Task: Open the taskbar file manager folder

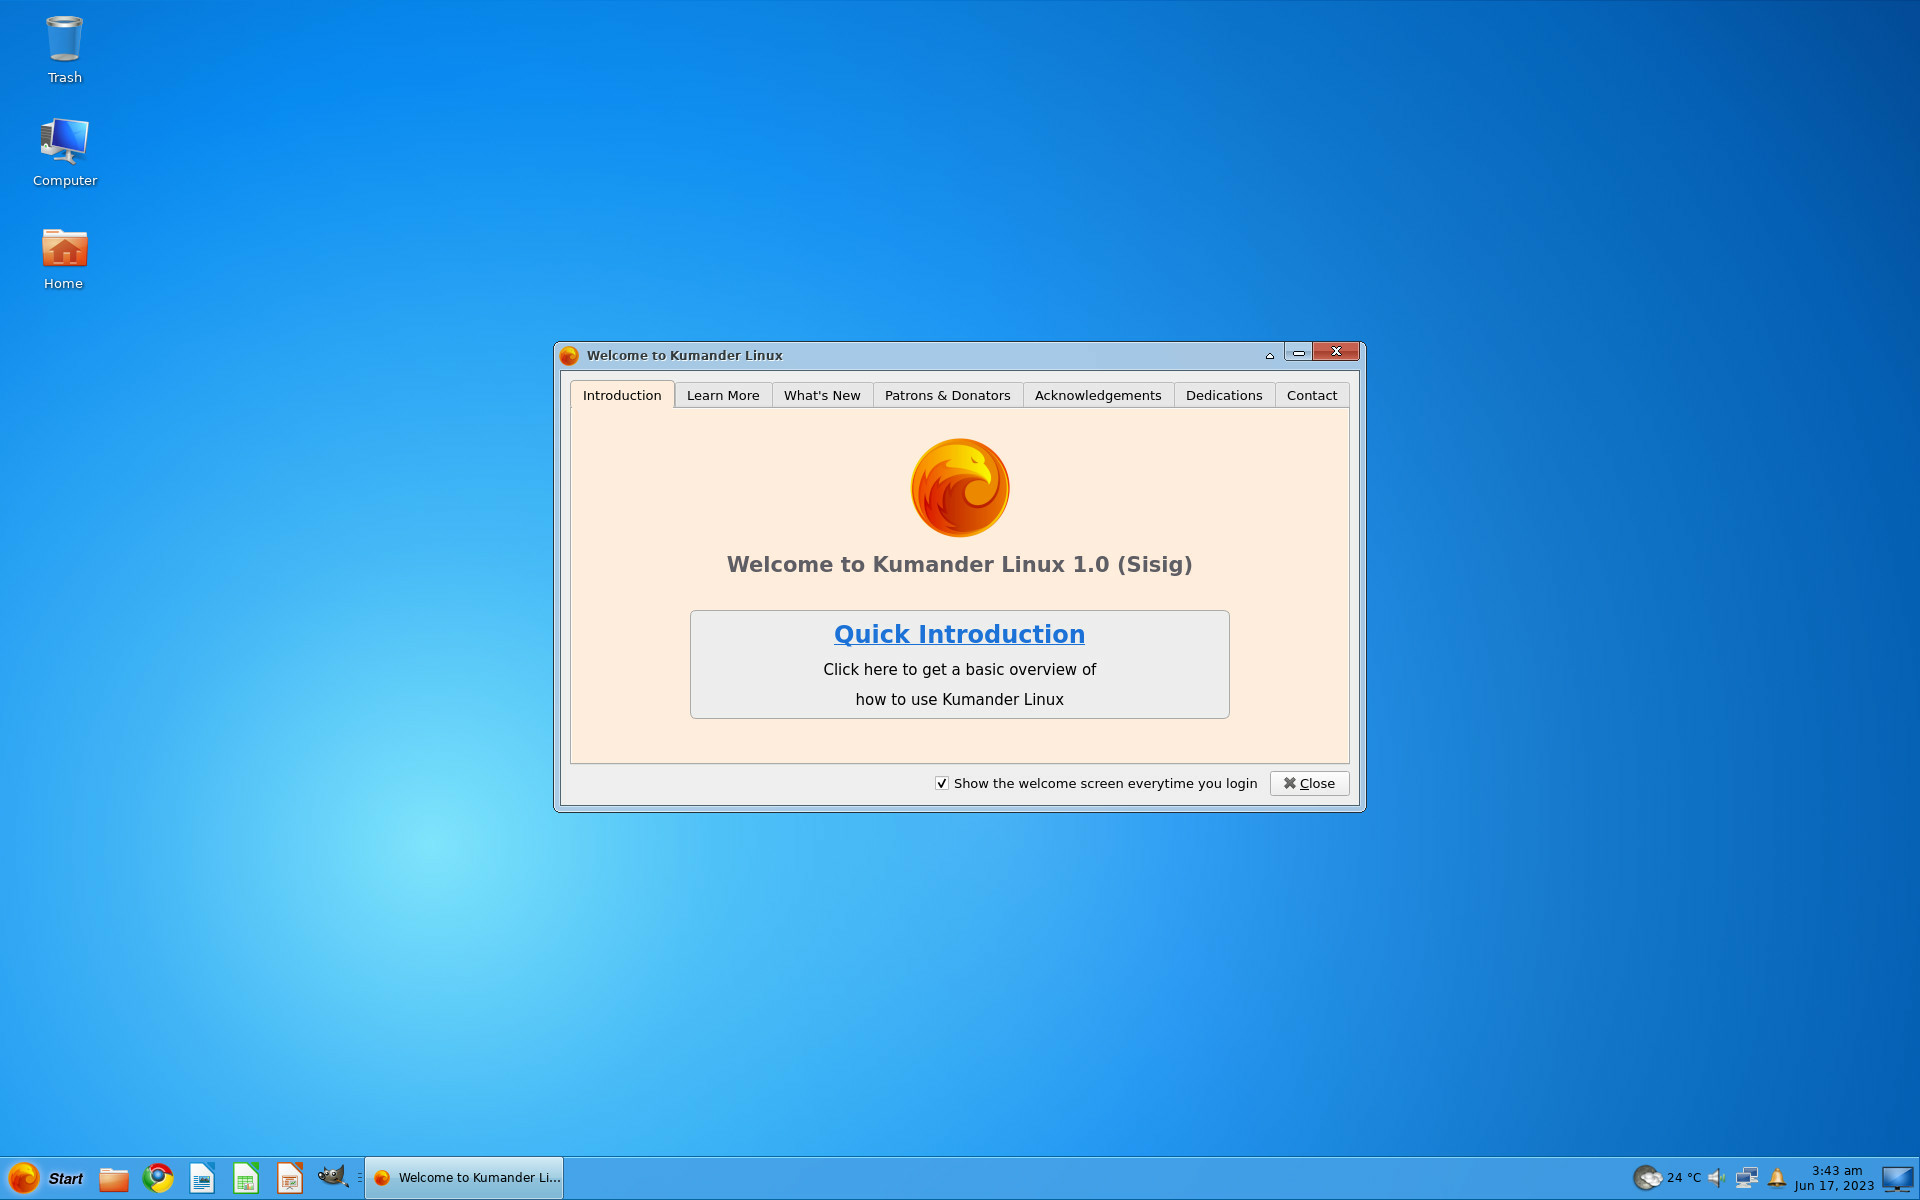Action: (x=114, y=1179)
